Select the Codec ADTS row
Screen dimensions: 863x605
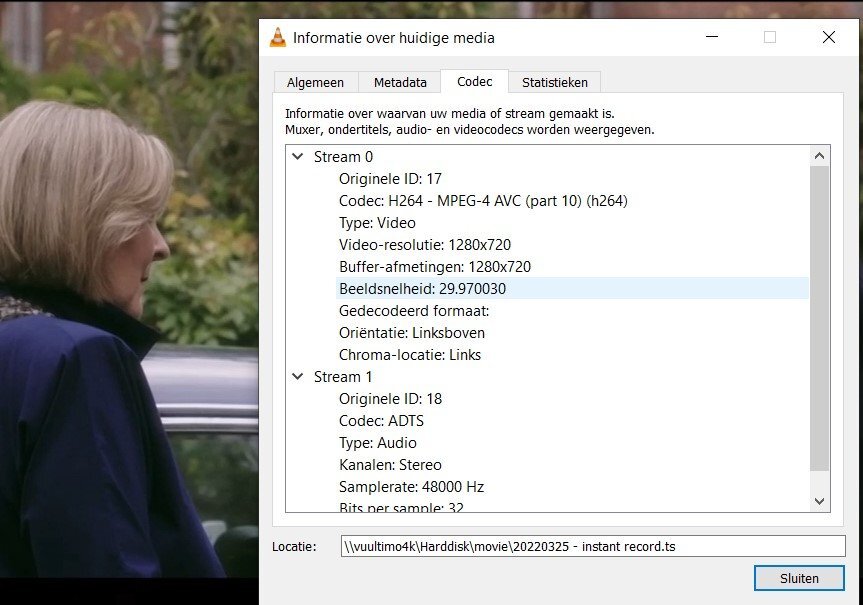(x=381, y=421)
